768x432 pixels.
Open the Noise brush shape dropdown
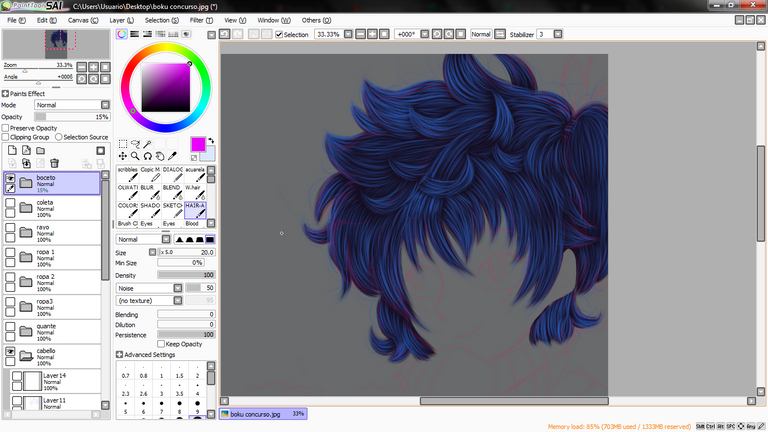click(149, 288)
